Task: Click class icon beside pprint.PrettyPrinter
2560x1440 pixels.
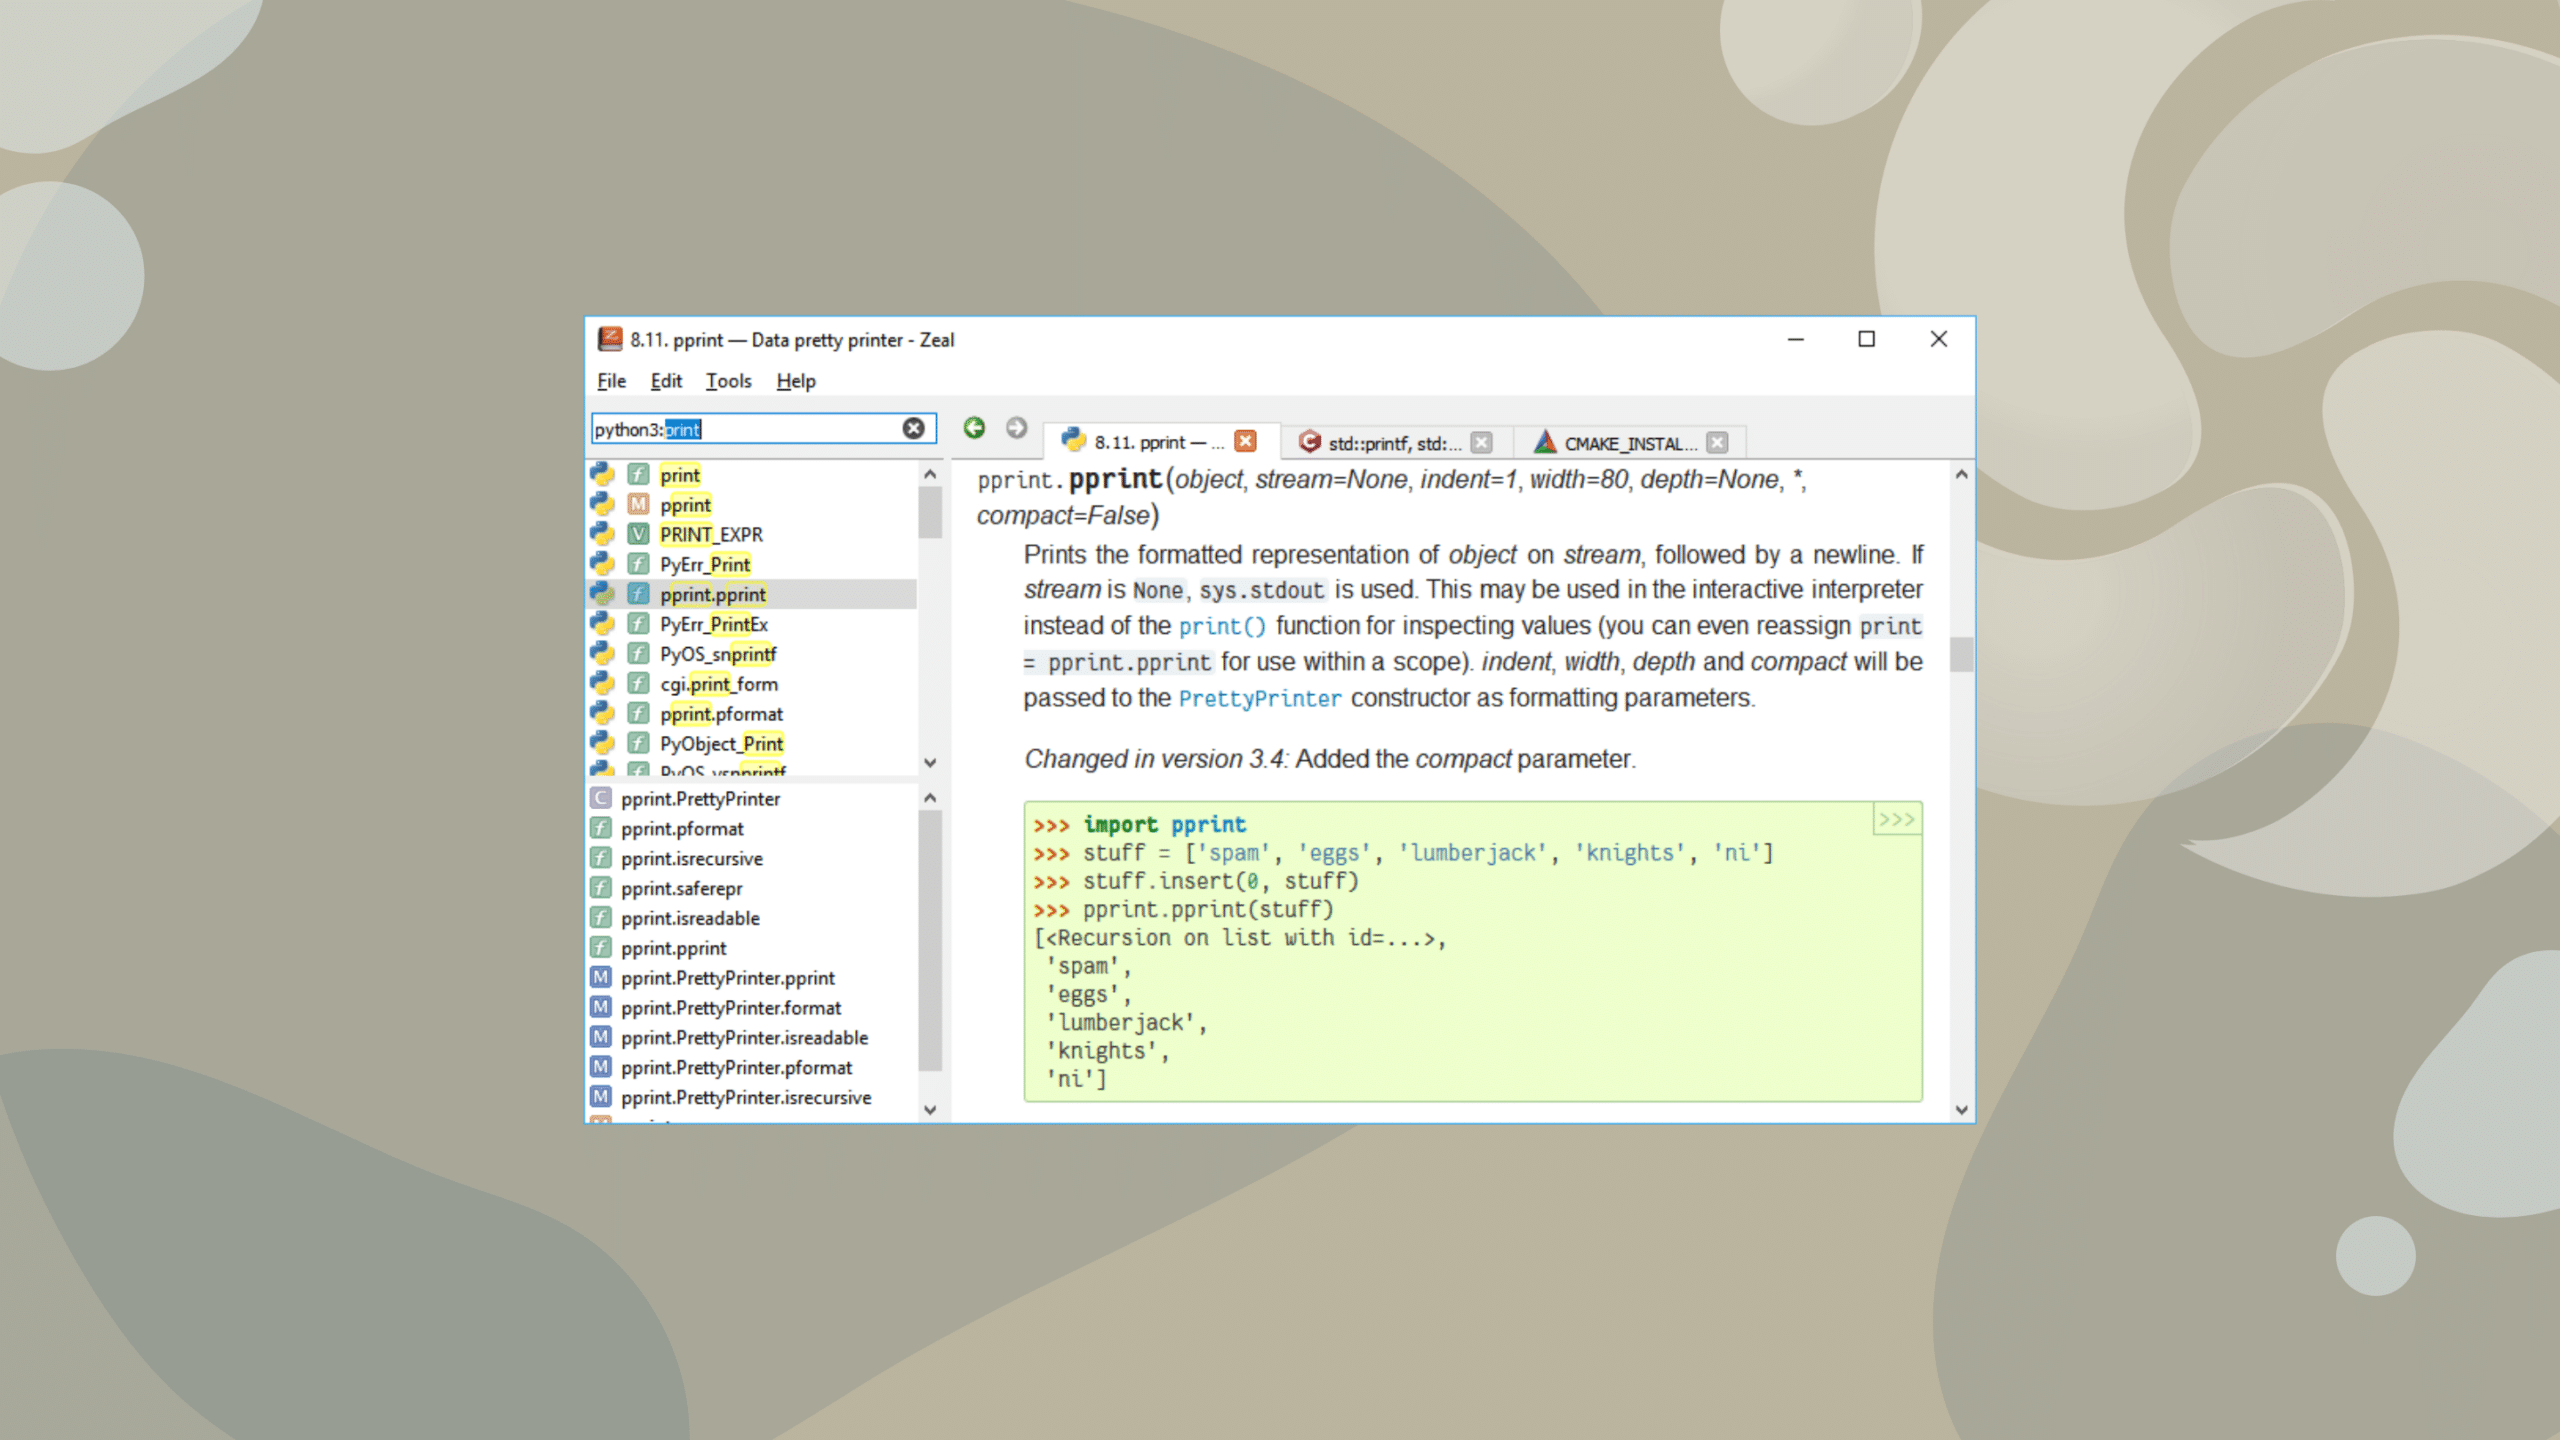Action: pos(600,798)
